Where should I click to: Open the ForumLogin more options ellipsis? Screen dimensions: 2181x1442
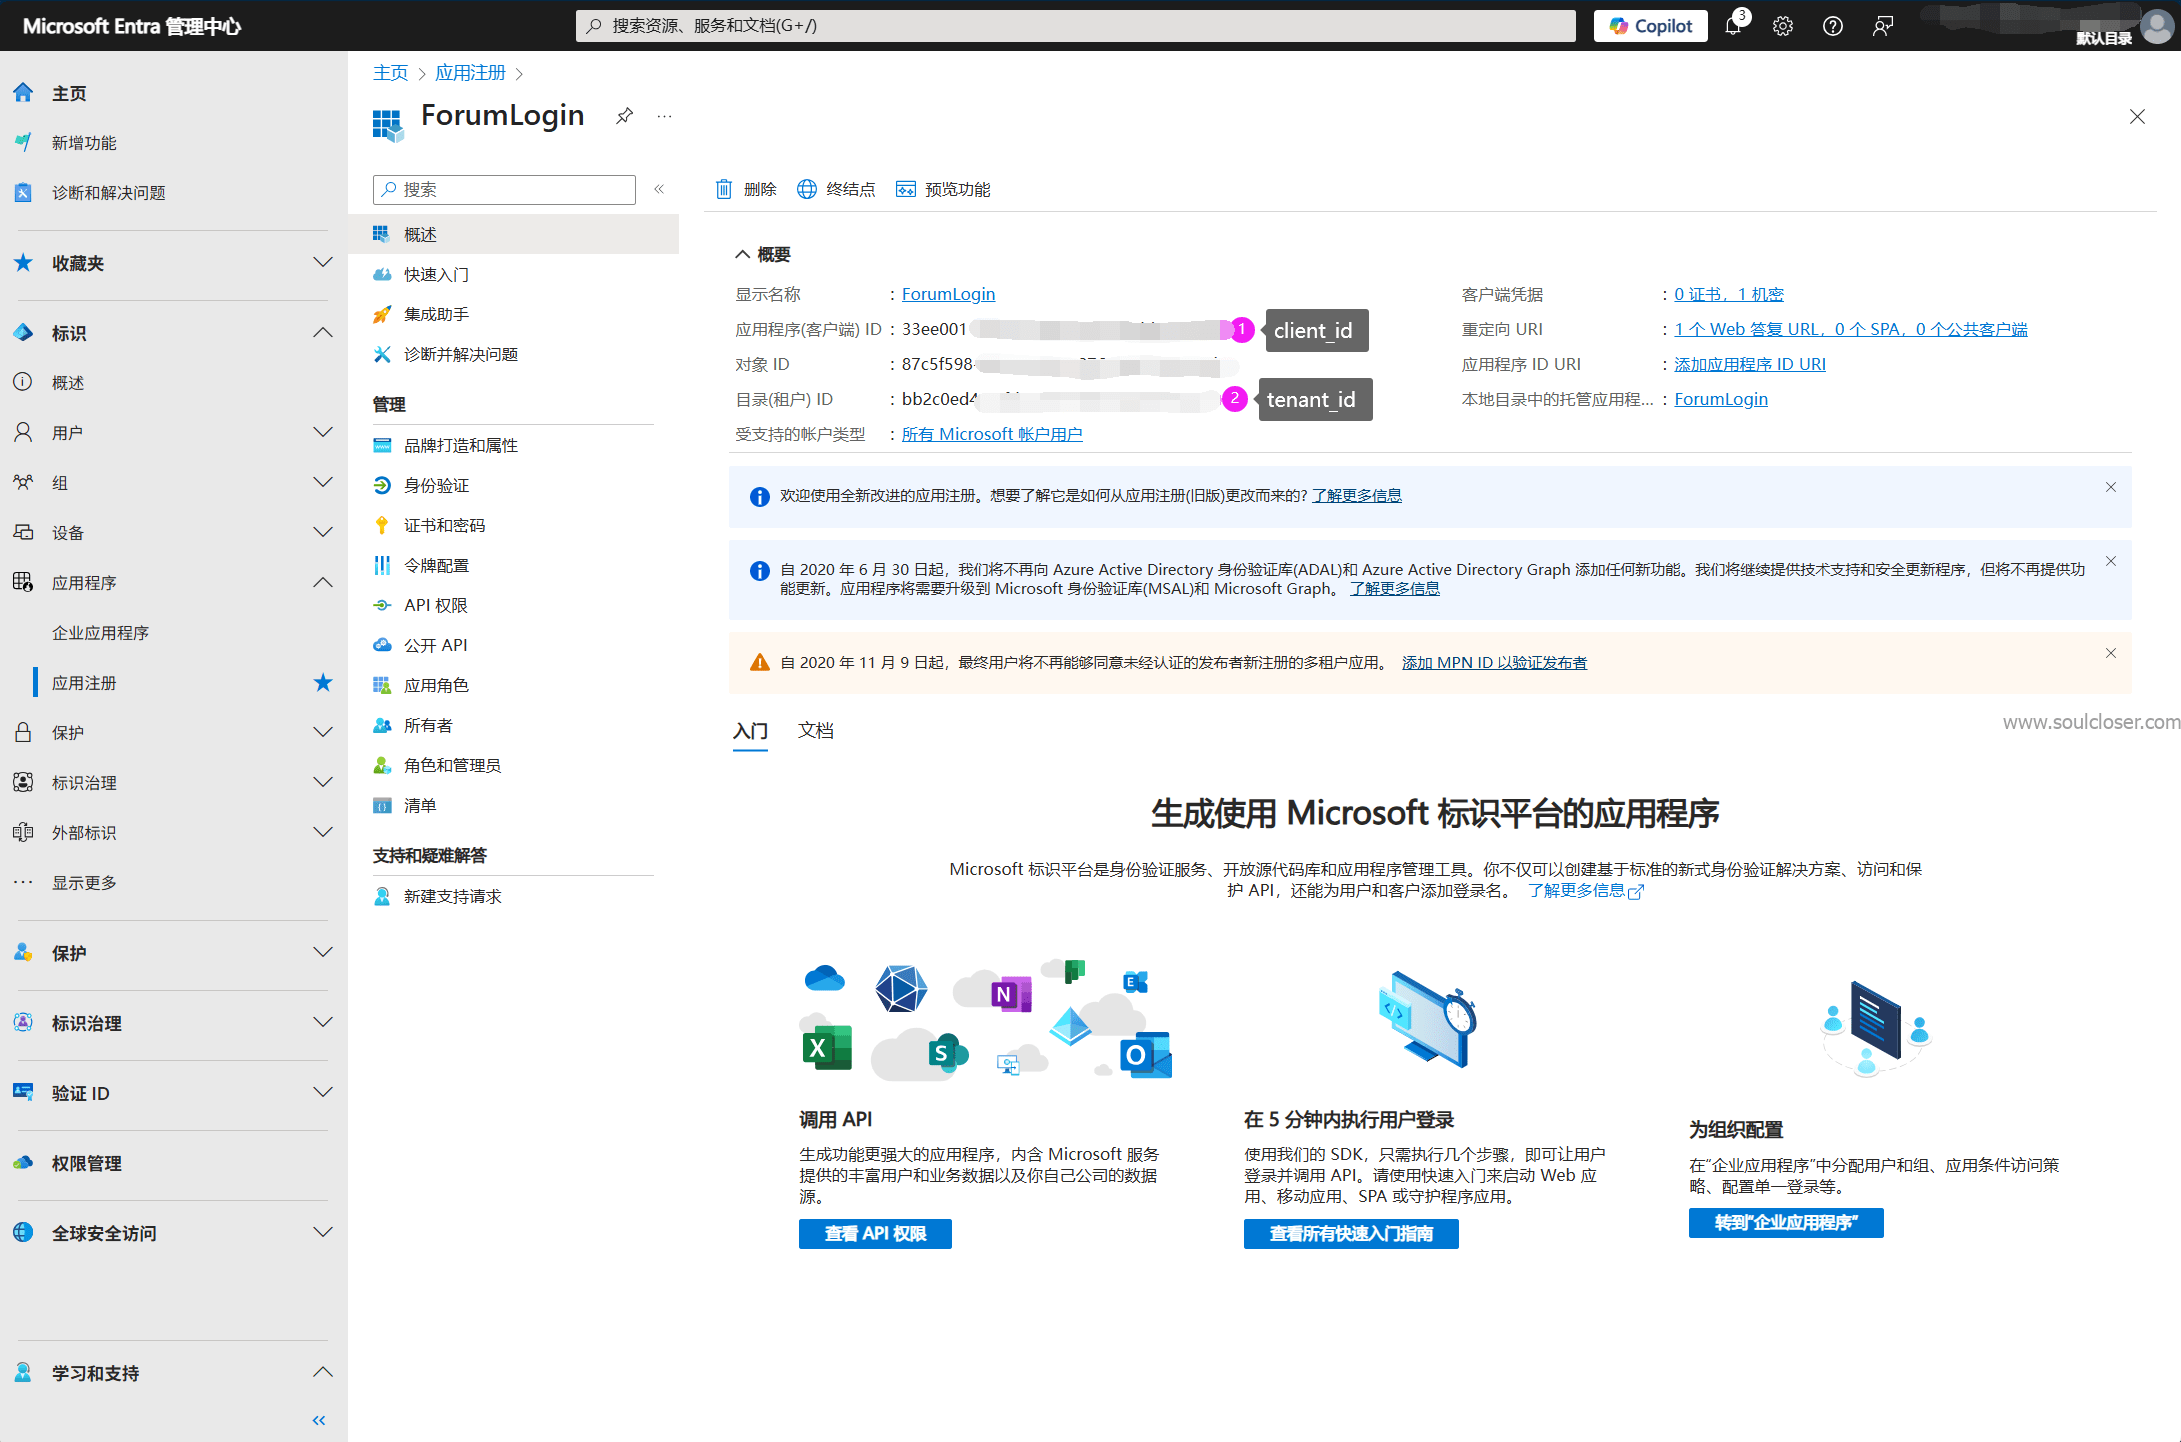point(664,116)
